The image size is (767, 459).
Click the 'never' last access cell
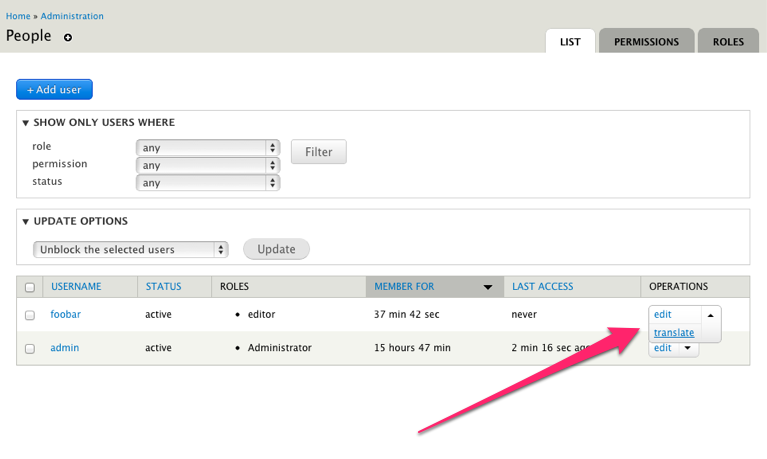[x=524, y=315]
